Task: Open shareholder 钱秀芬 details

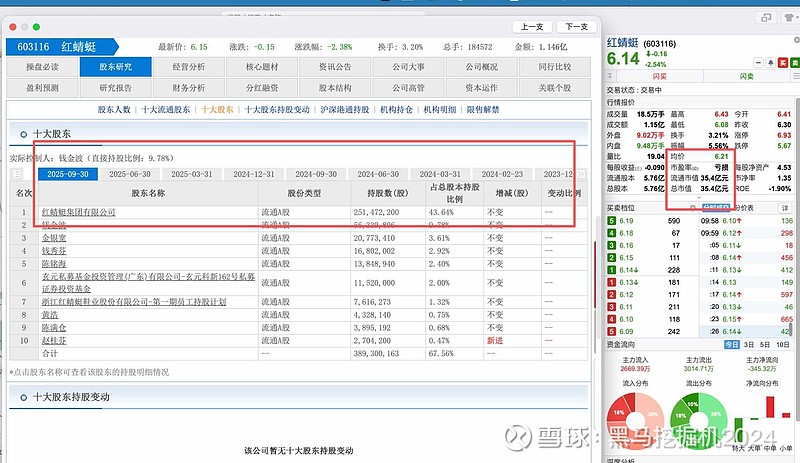Action: click(54, 251)
